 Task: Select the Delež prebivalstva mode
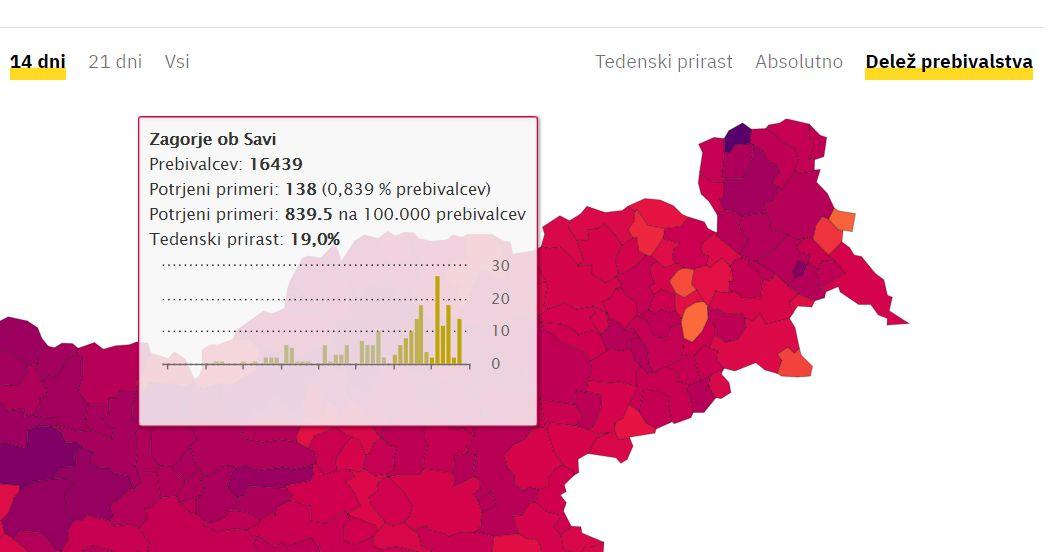pos(948,62)
